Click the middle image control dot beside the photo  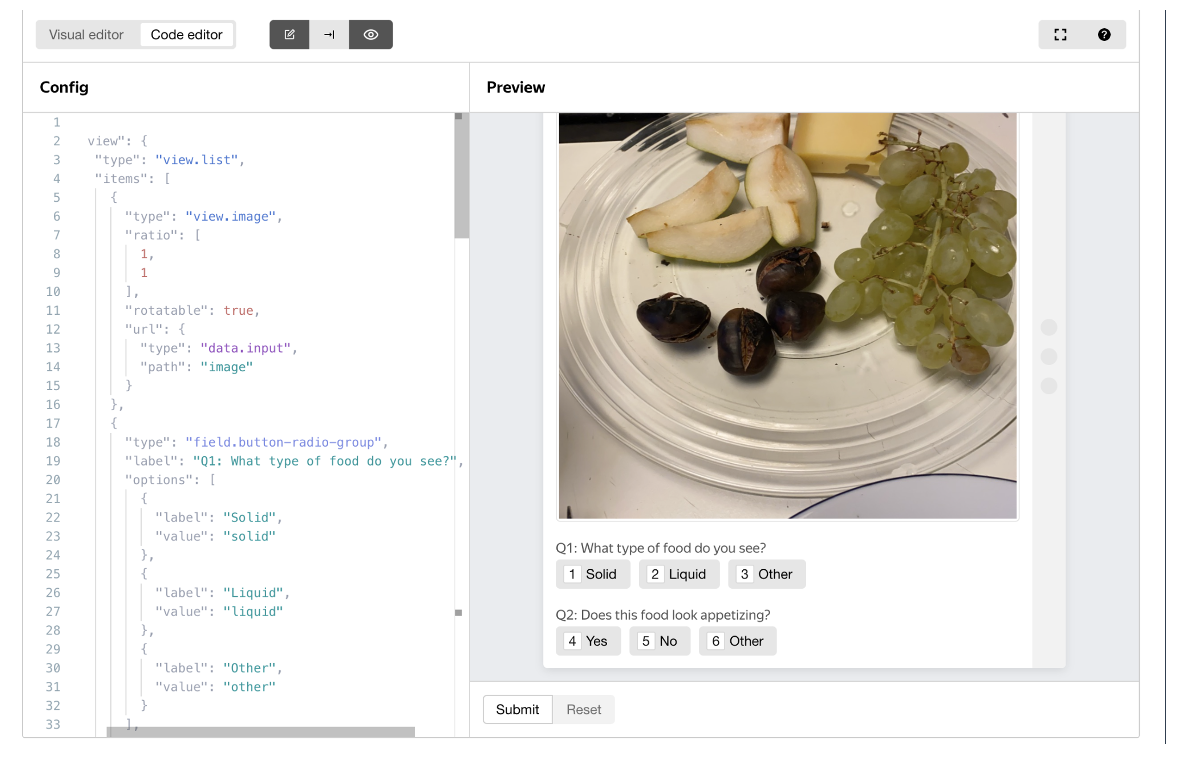1049,356
